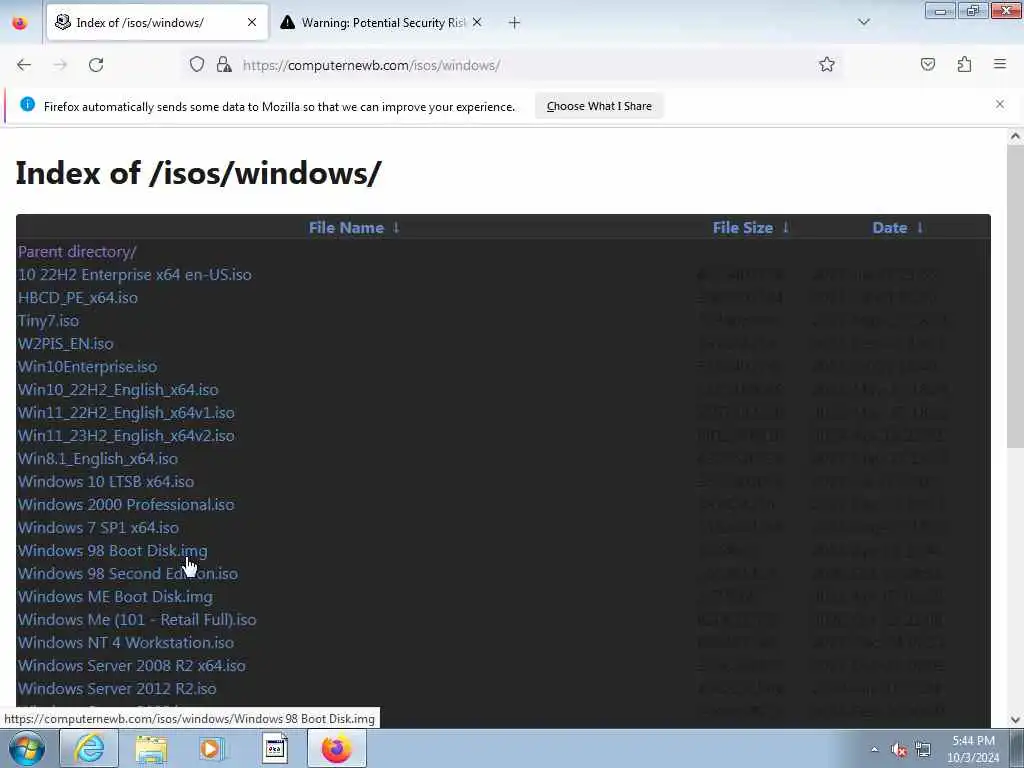This screenshot has height=768, width=1024.
Task: Click the Windows 98 Boot Disk.img link
Action: coord(112,551)
